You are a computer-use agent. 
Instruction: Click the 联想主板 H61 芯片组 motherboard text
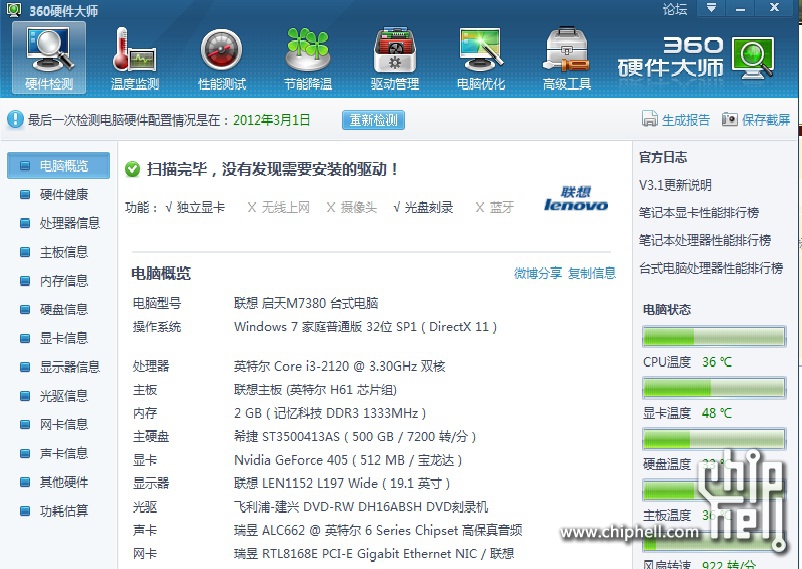click(315, 390)
